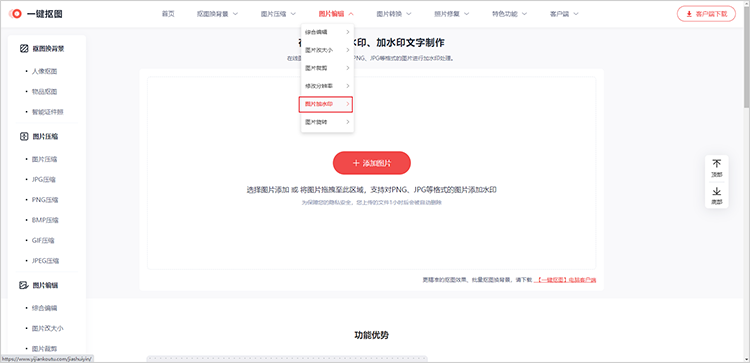Open BMP压缩 in the sidebar

click(45, 220)
